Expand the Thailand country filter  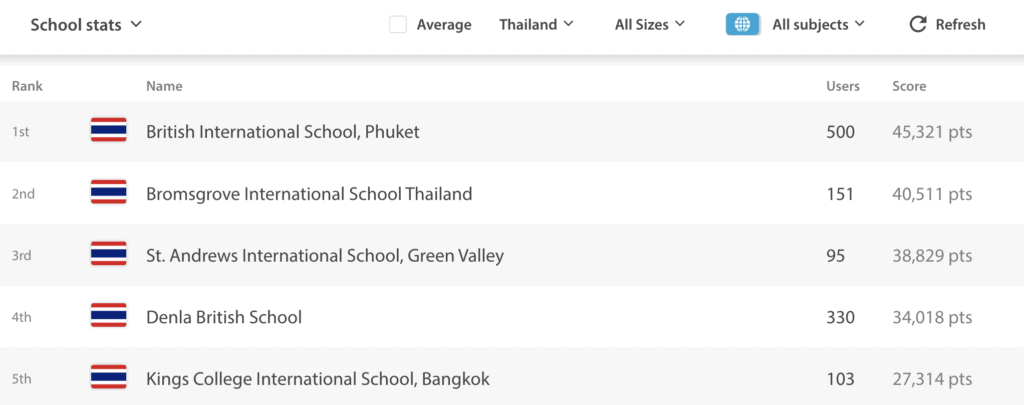coord(536,25)
